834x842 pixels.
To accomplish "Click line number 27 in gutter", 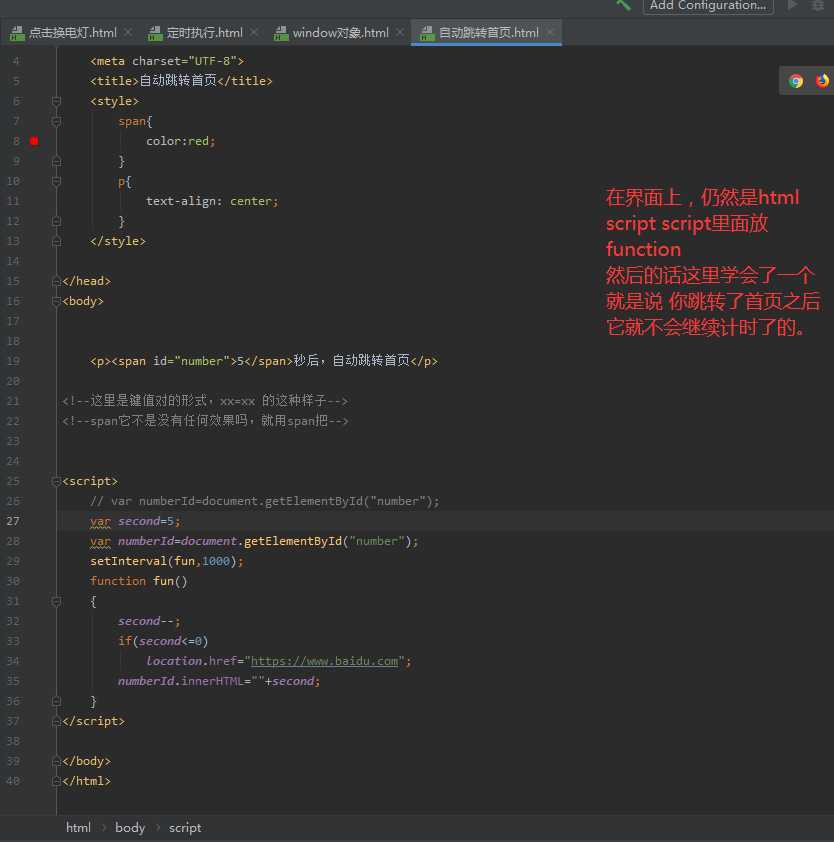I will (13, 521).
